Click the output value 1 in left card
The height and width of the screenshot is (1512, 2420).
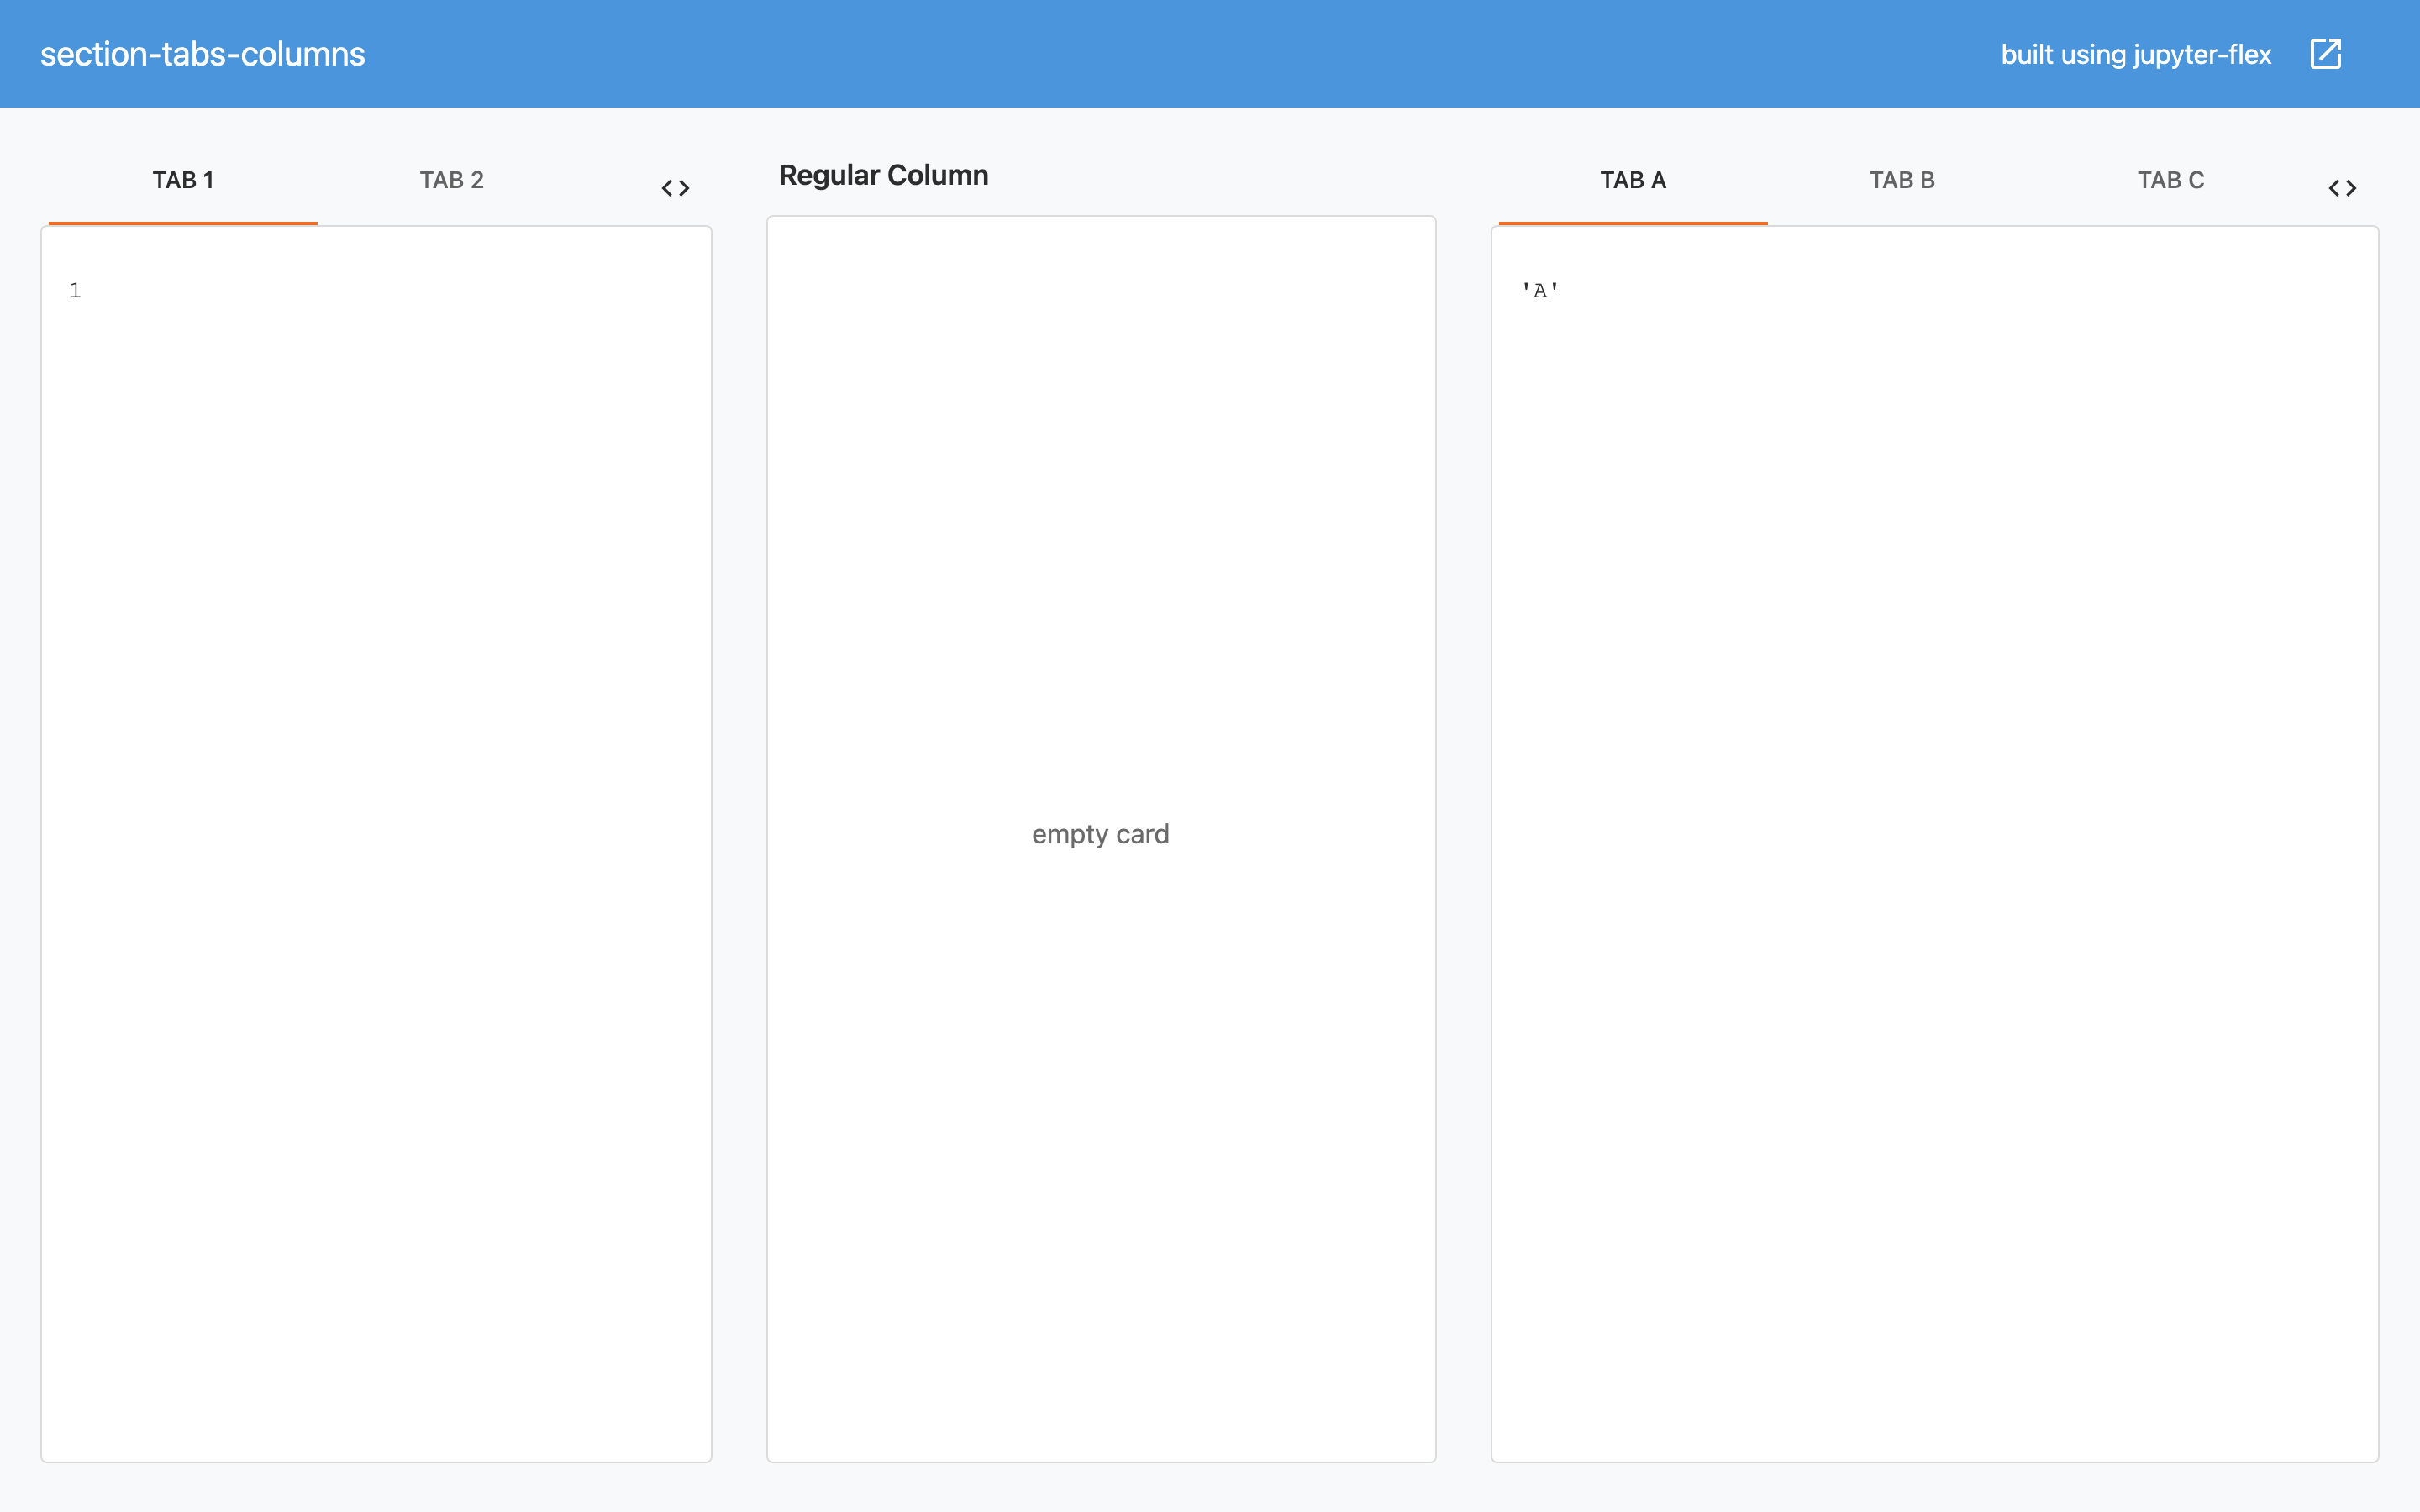[75, 291]
